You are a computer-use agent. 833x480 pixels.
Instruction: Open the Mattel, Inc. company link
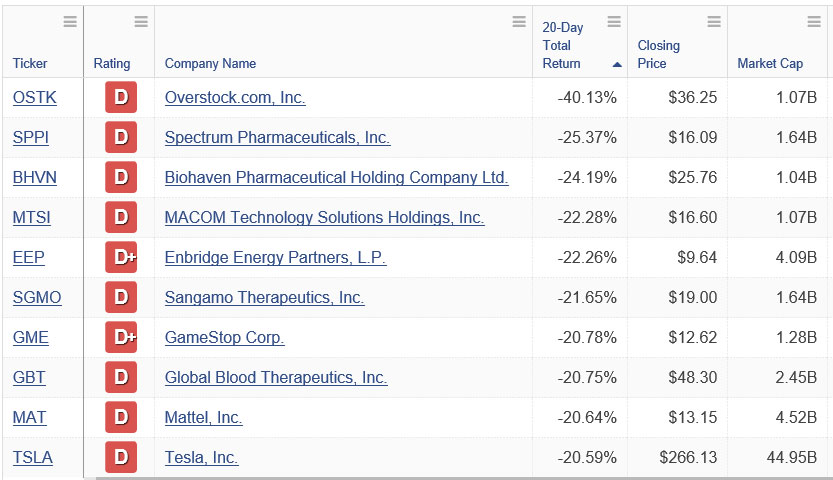(203, 417)
